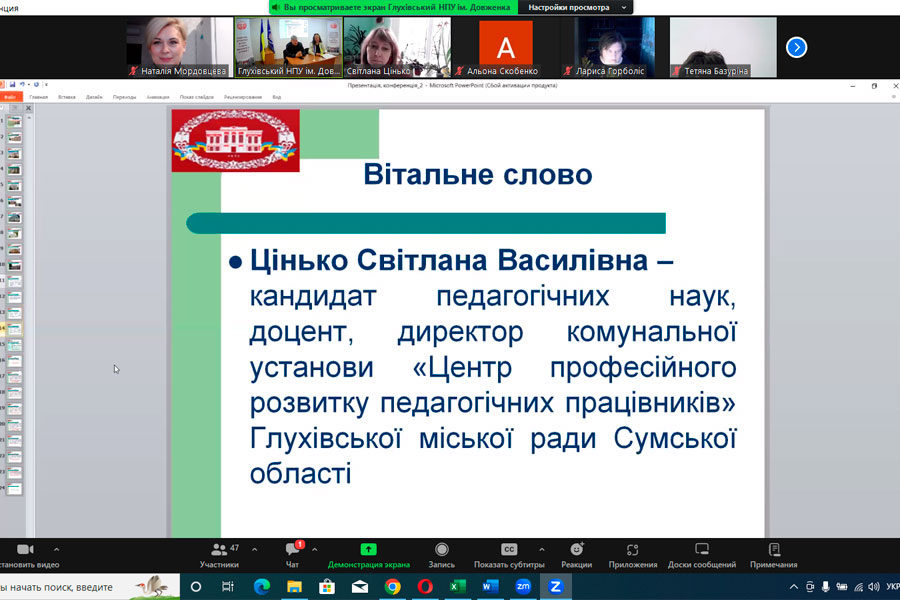900x600 pixels.
Task: Open the round blue Zoom 'zm' taskbar icon
Action: [523, 587]
